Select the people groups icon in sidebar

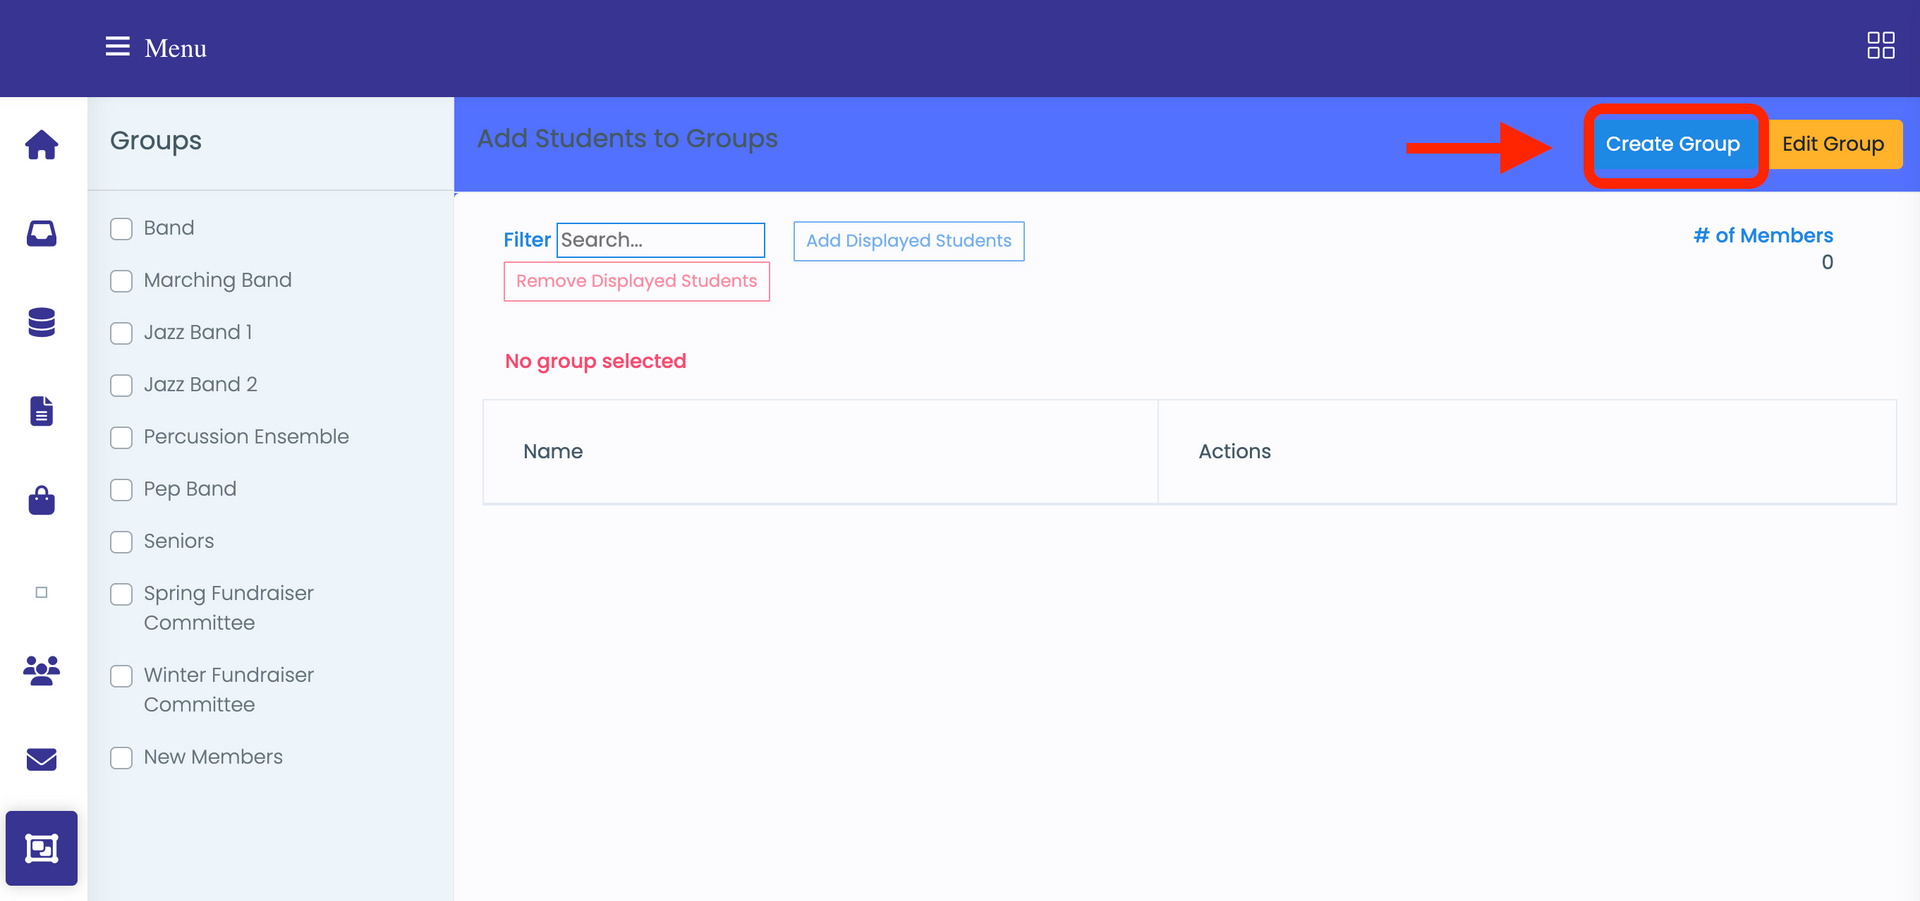(x=41, y=671)
